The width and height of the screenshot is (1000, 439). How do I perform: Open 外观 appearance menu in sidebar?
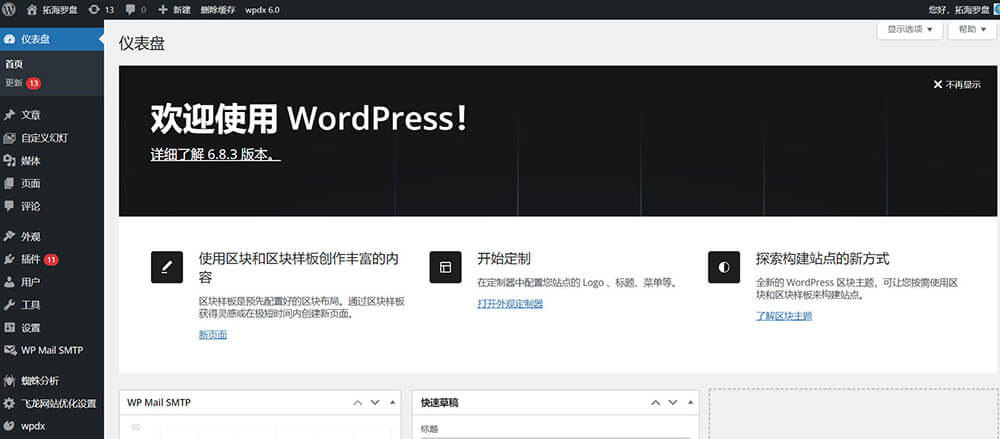click(x=31, y=237)
